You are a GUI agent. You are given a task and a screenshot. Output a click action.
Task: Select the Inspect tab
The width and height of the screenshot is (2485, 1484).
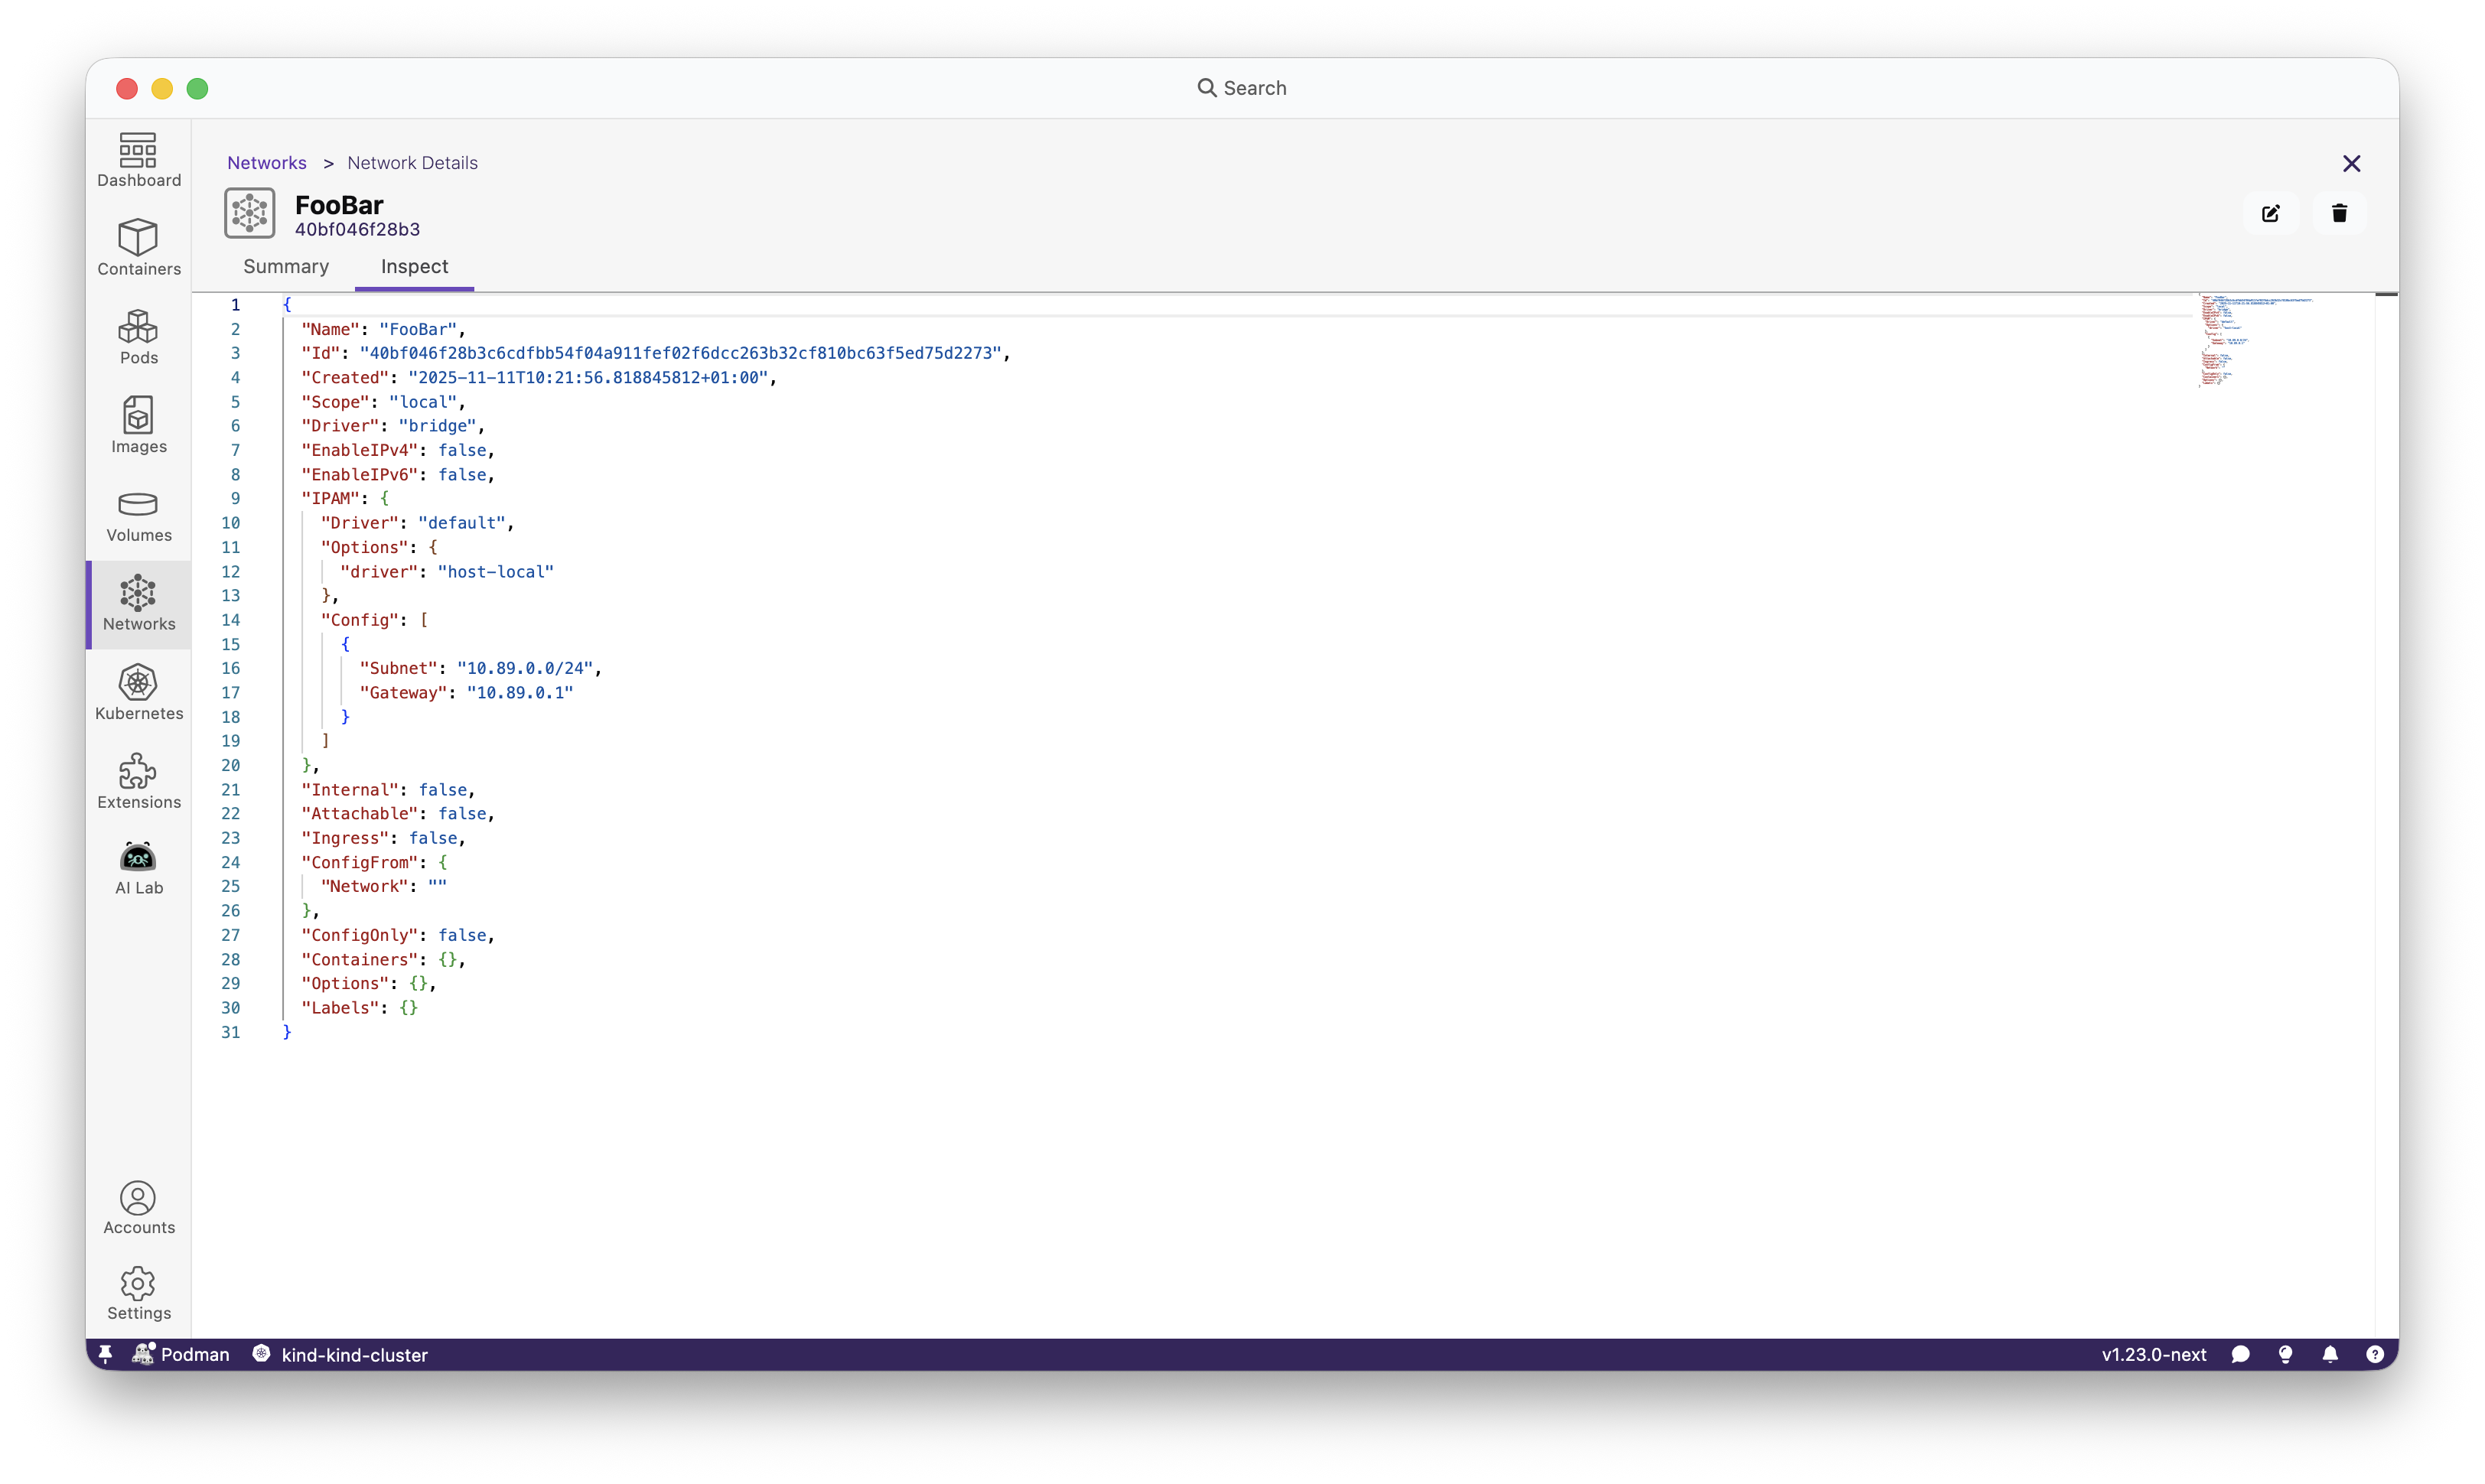coord(414,267)
